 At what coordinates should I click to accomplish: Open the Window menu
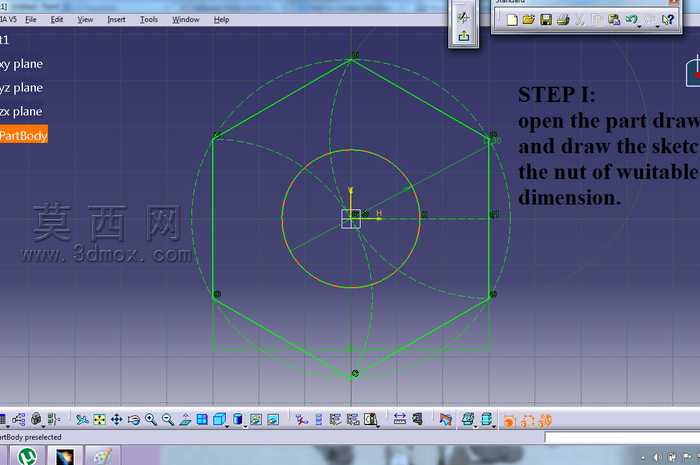[x=186, y=20]
